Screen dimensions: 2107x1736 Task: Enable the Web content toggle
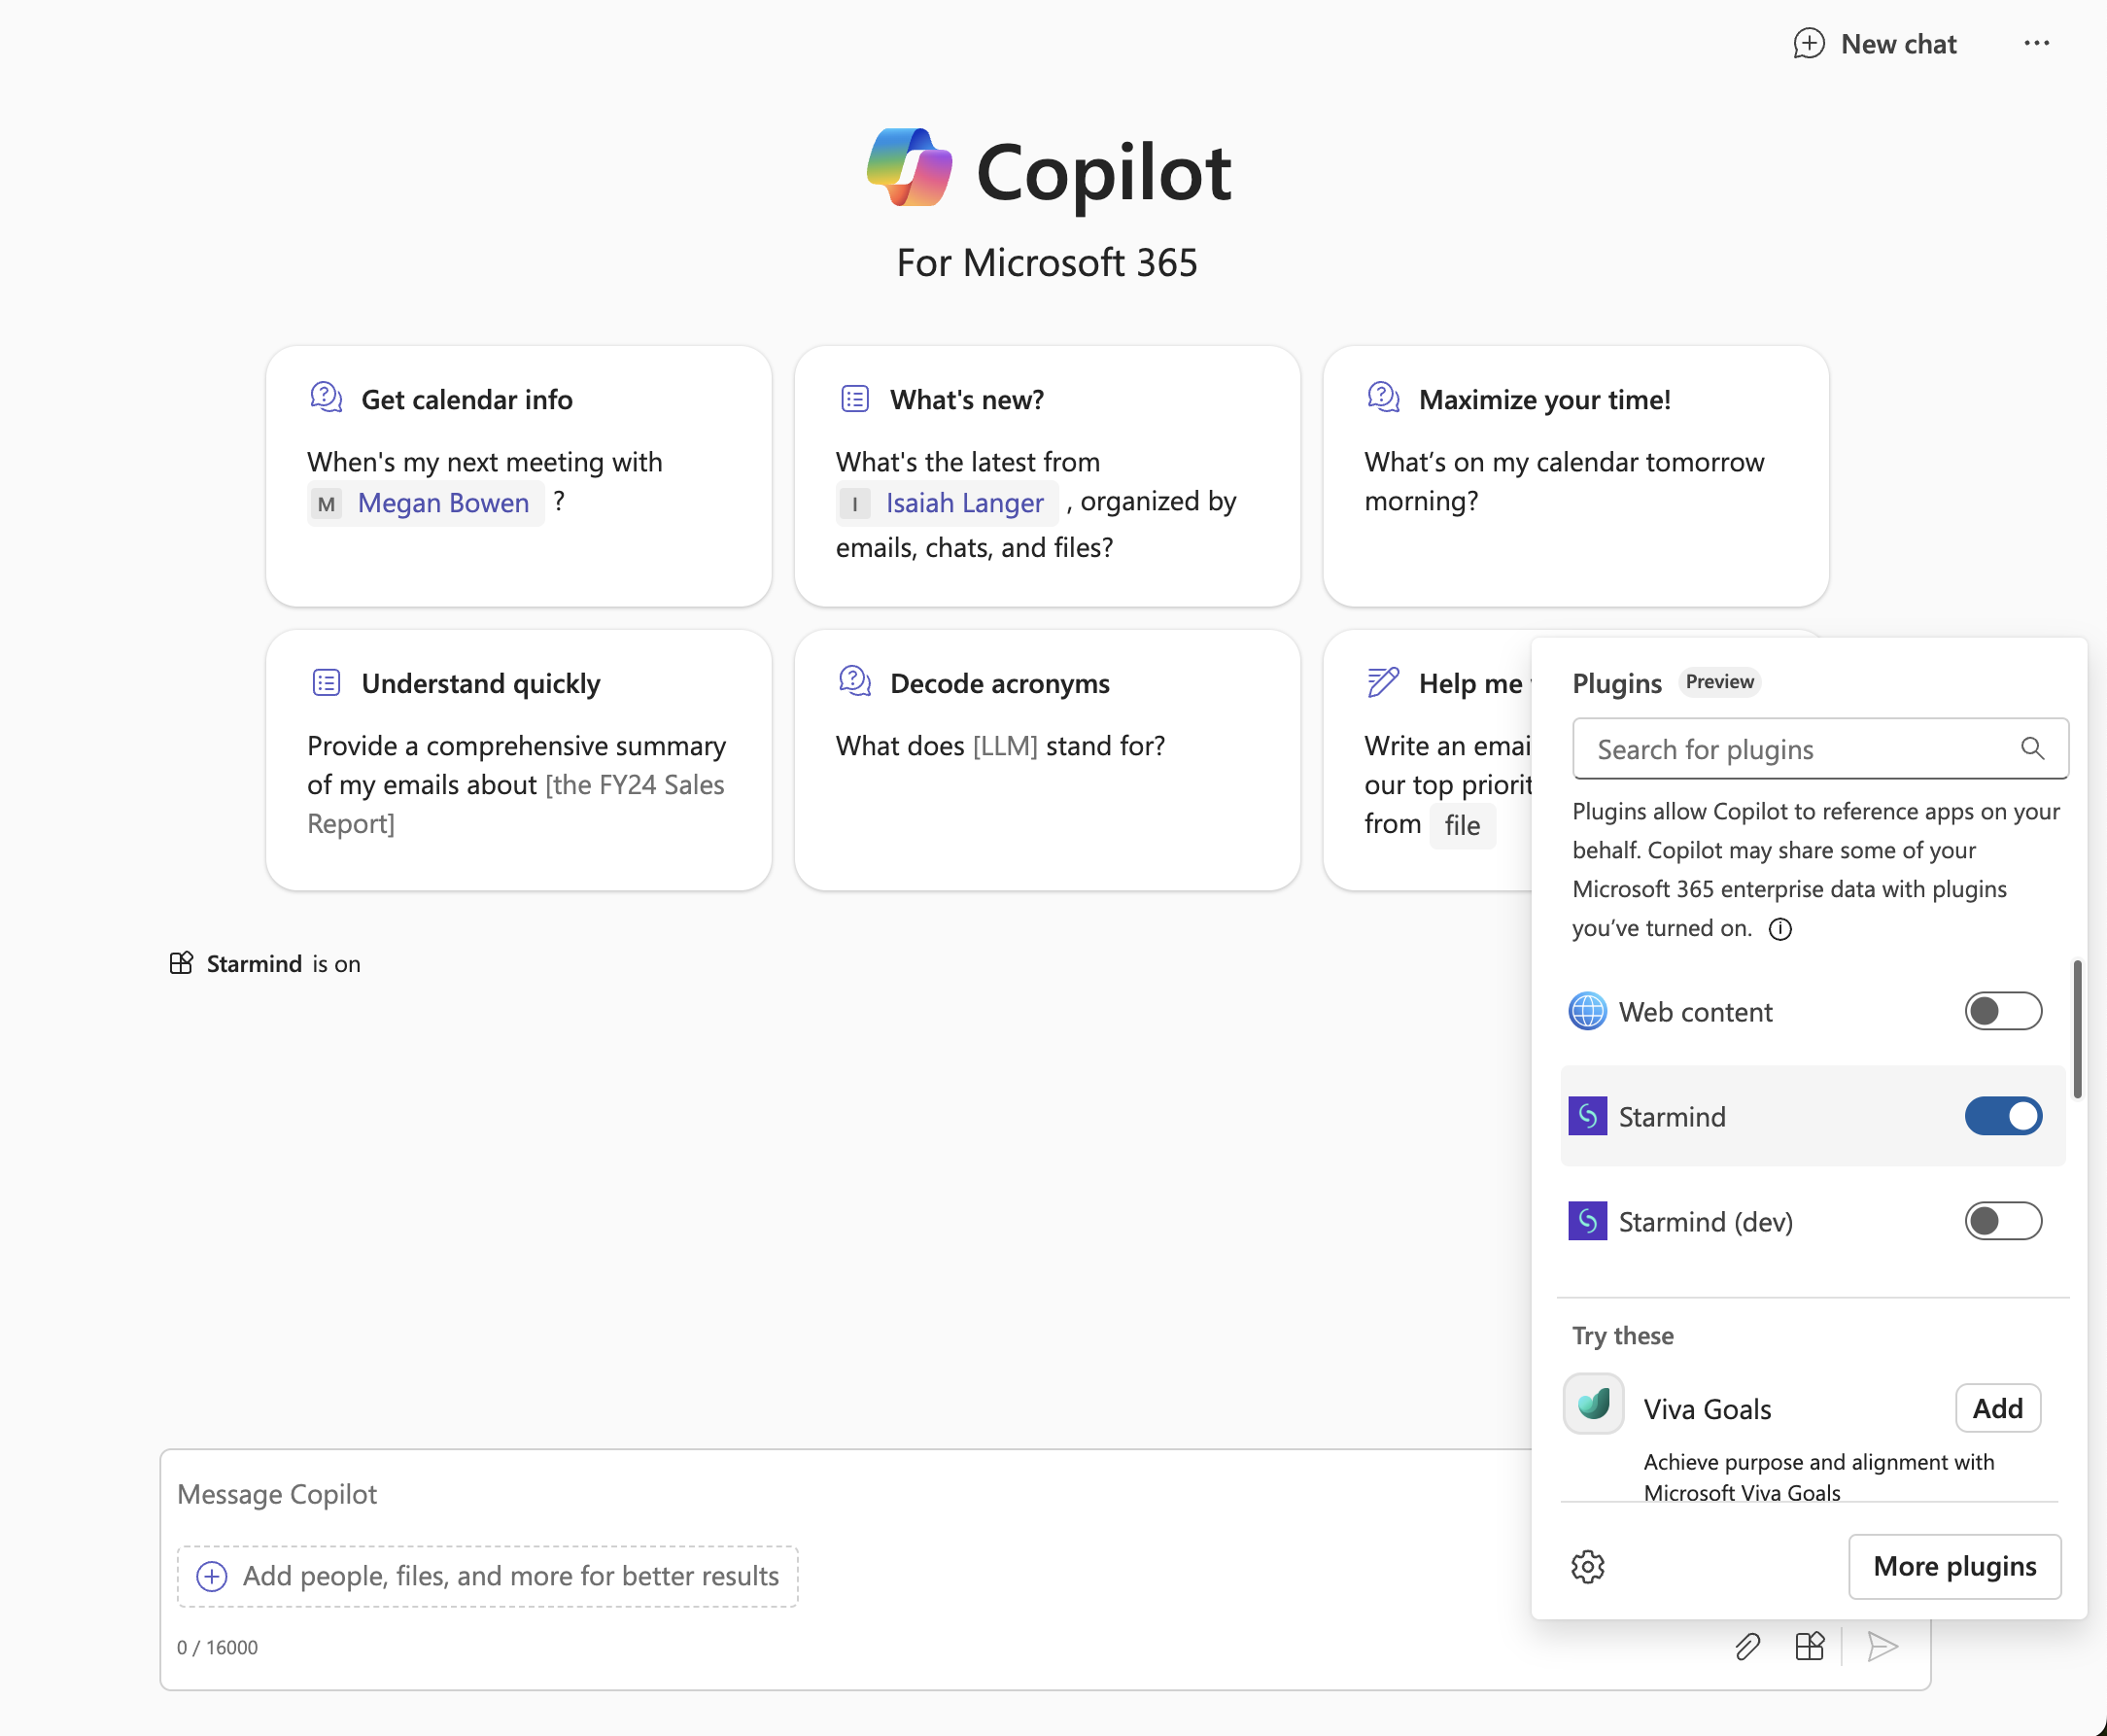[x=2002, y=1011]
